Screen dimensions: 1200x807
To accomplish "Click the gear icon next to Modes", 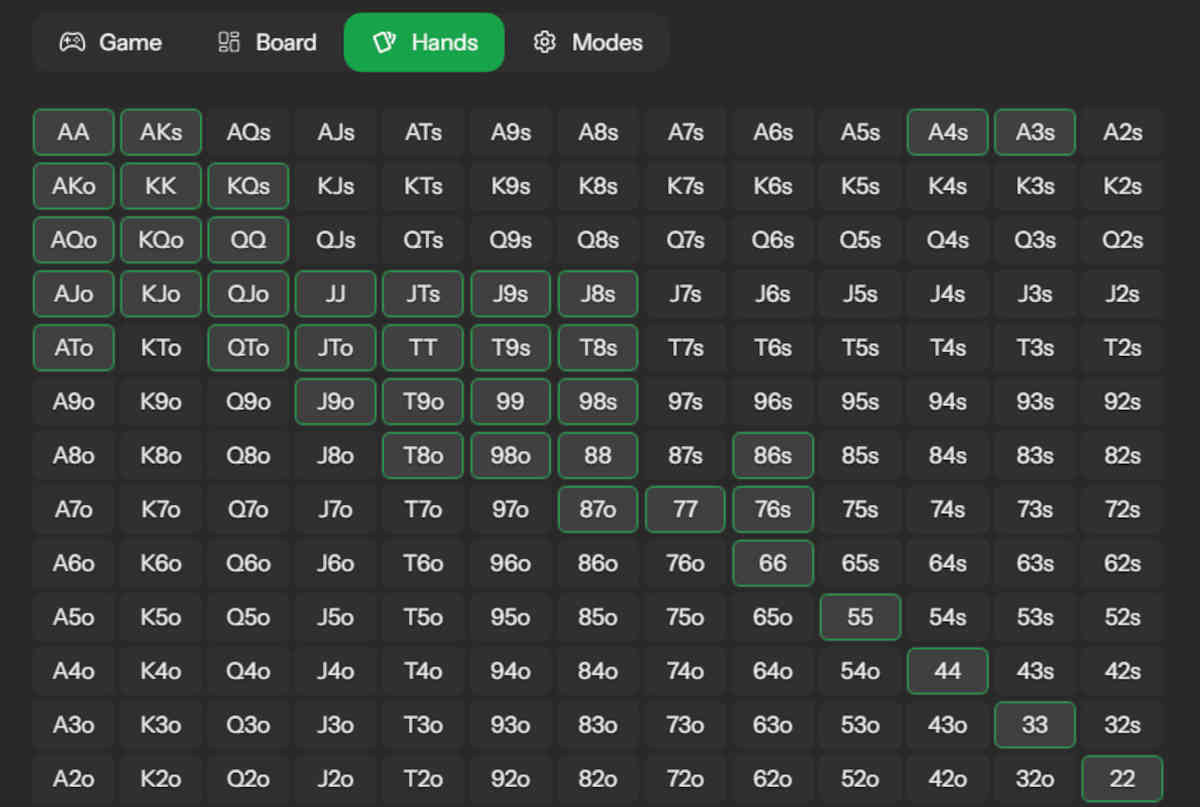I will pyautogui.click(x=545, y=42).
